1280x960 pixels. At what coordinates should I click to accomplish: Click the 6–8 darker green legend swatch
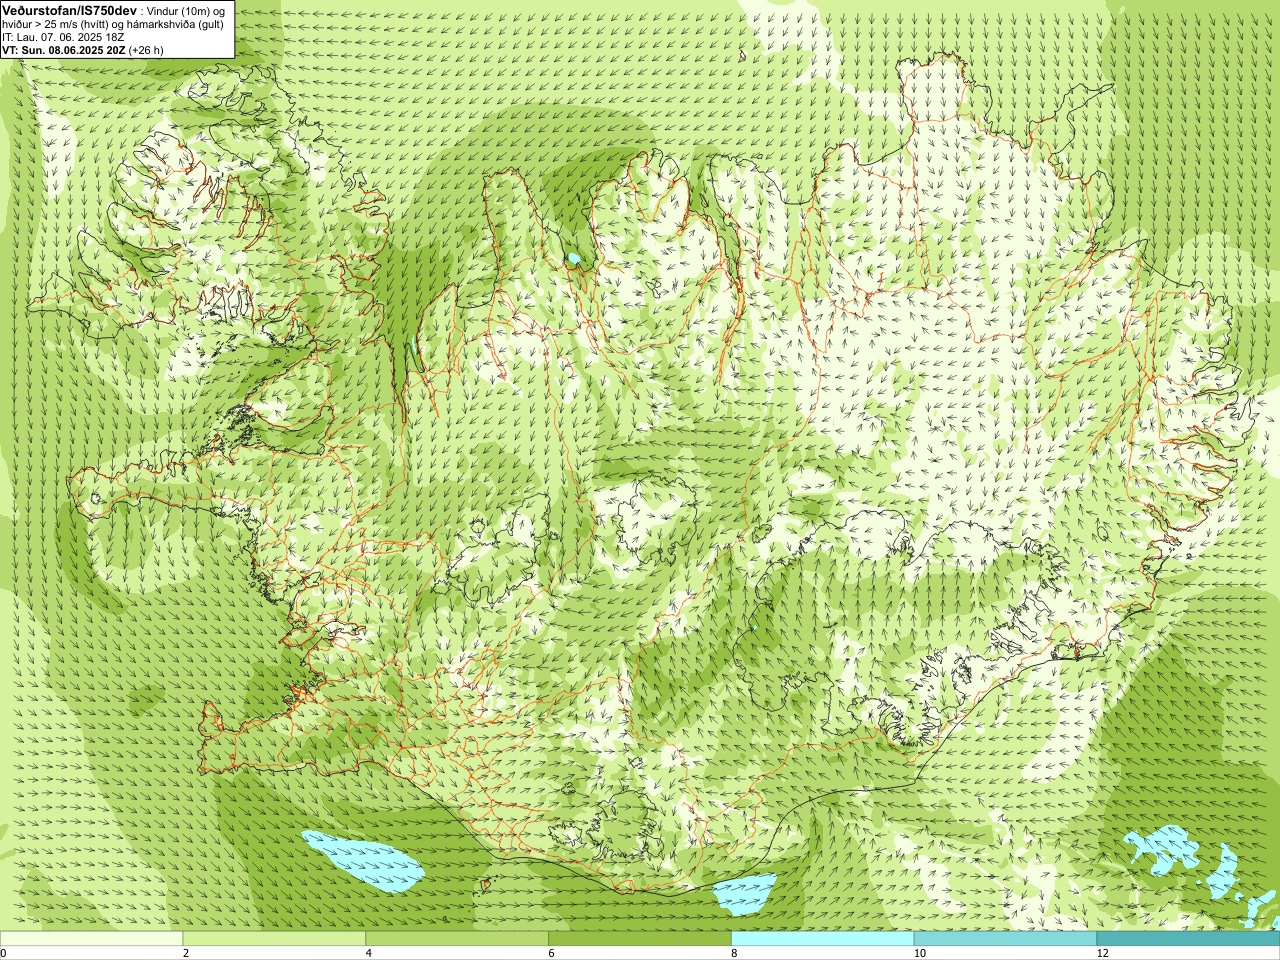[640, 938]
